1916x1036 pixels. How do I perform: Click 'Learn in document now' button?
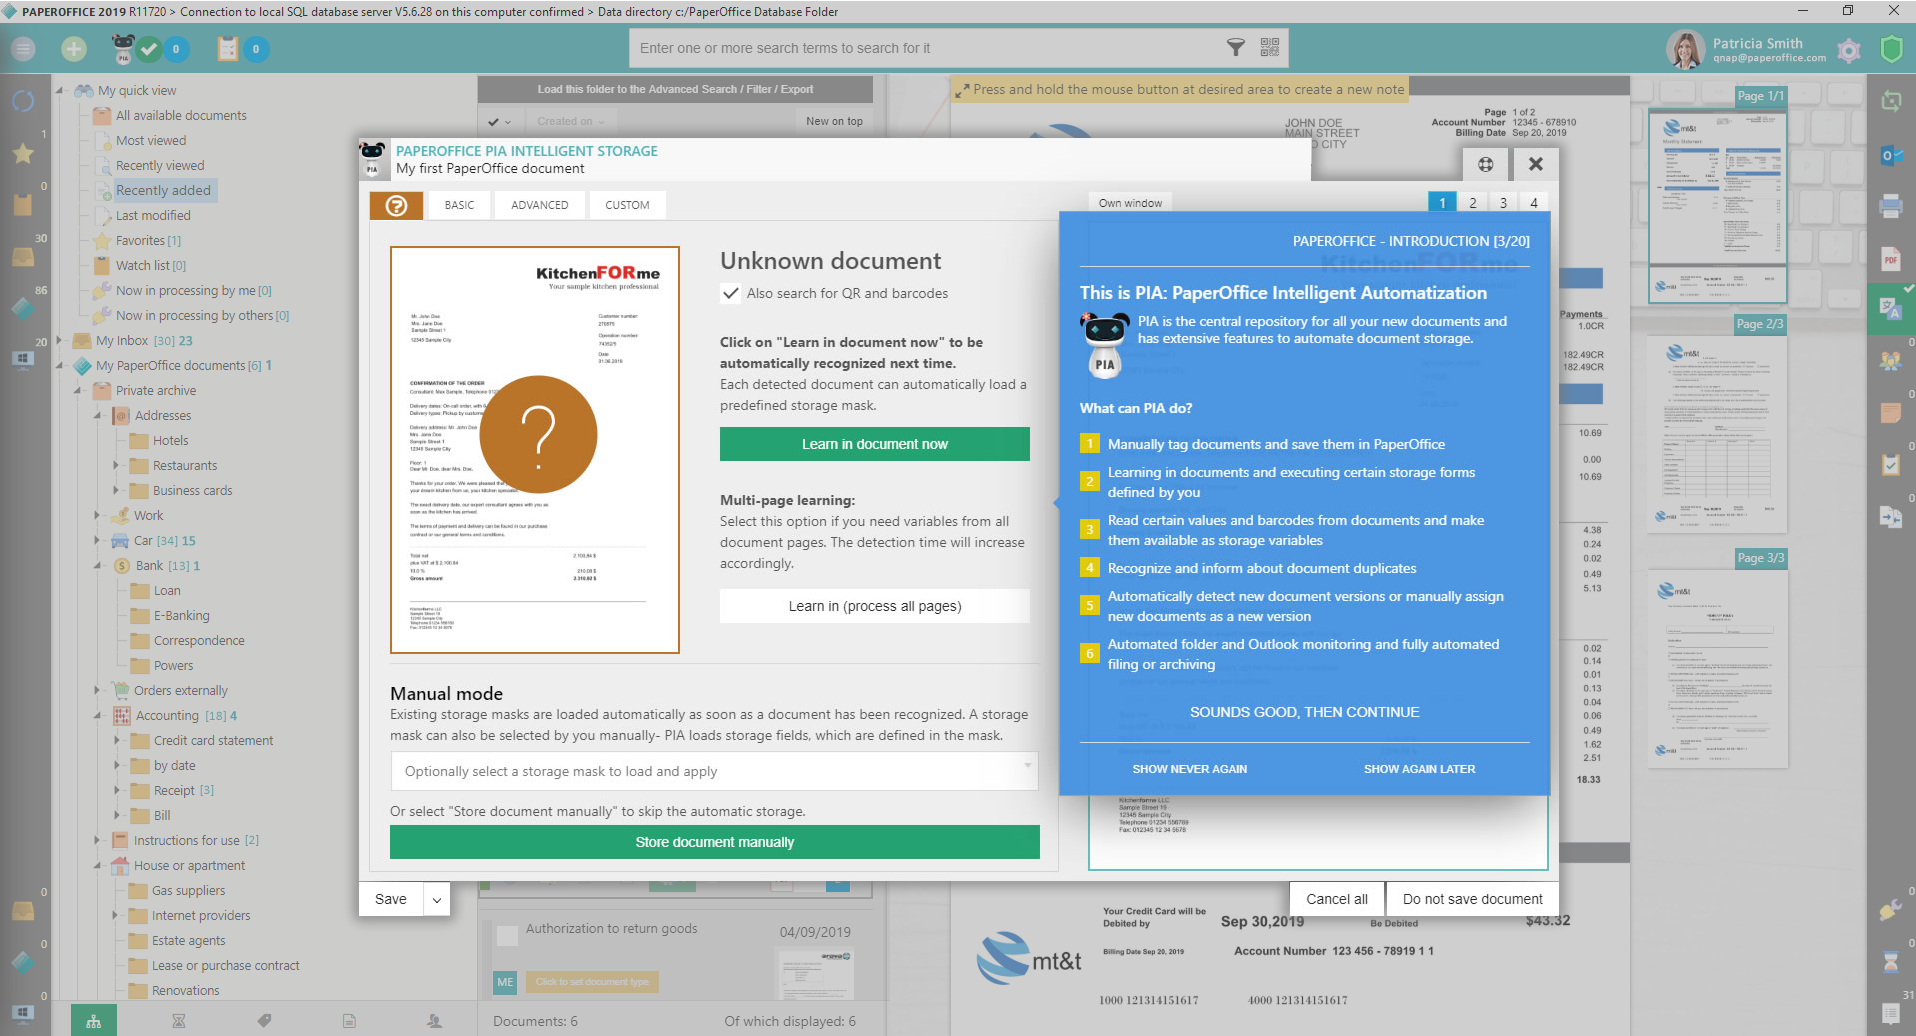point(875,444)
